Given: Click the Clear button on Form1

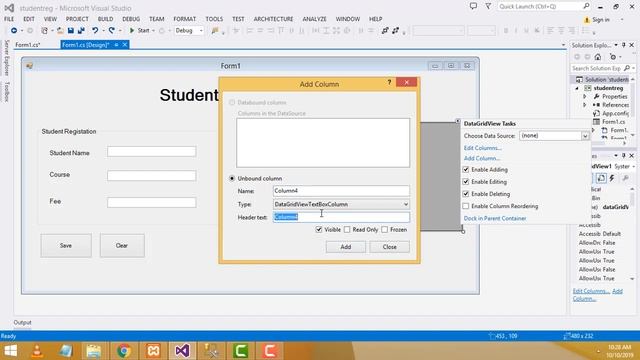Looking at the screenshot, I should tap(122, 246).
